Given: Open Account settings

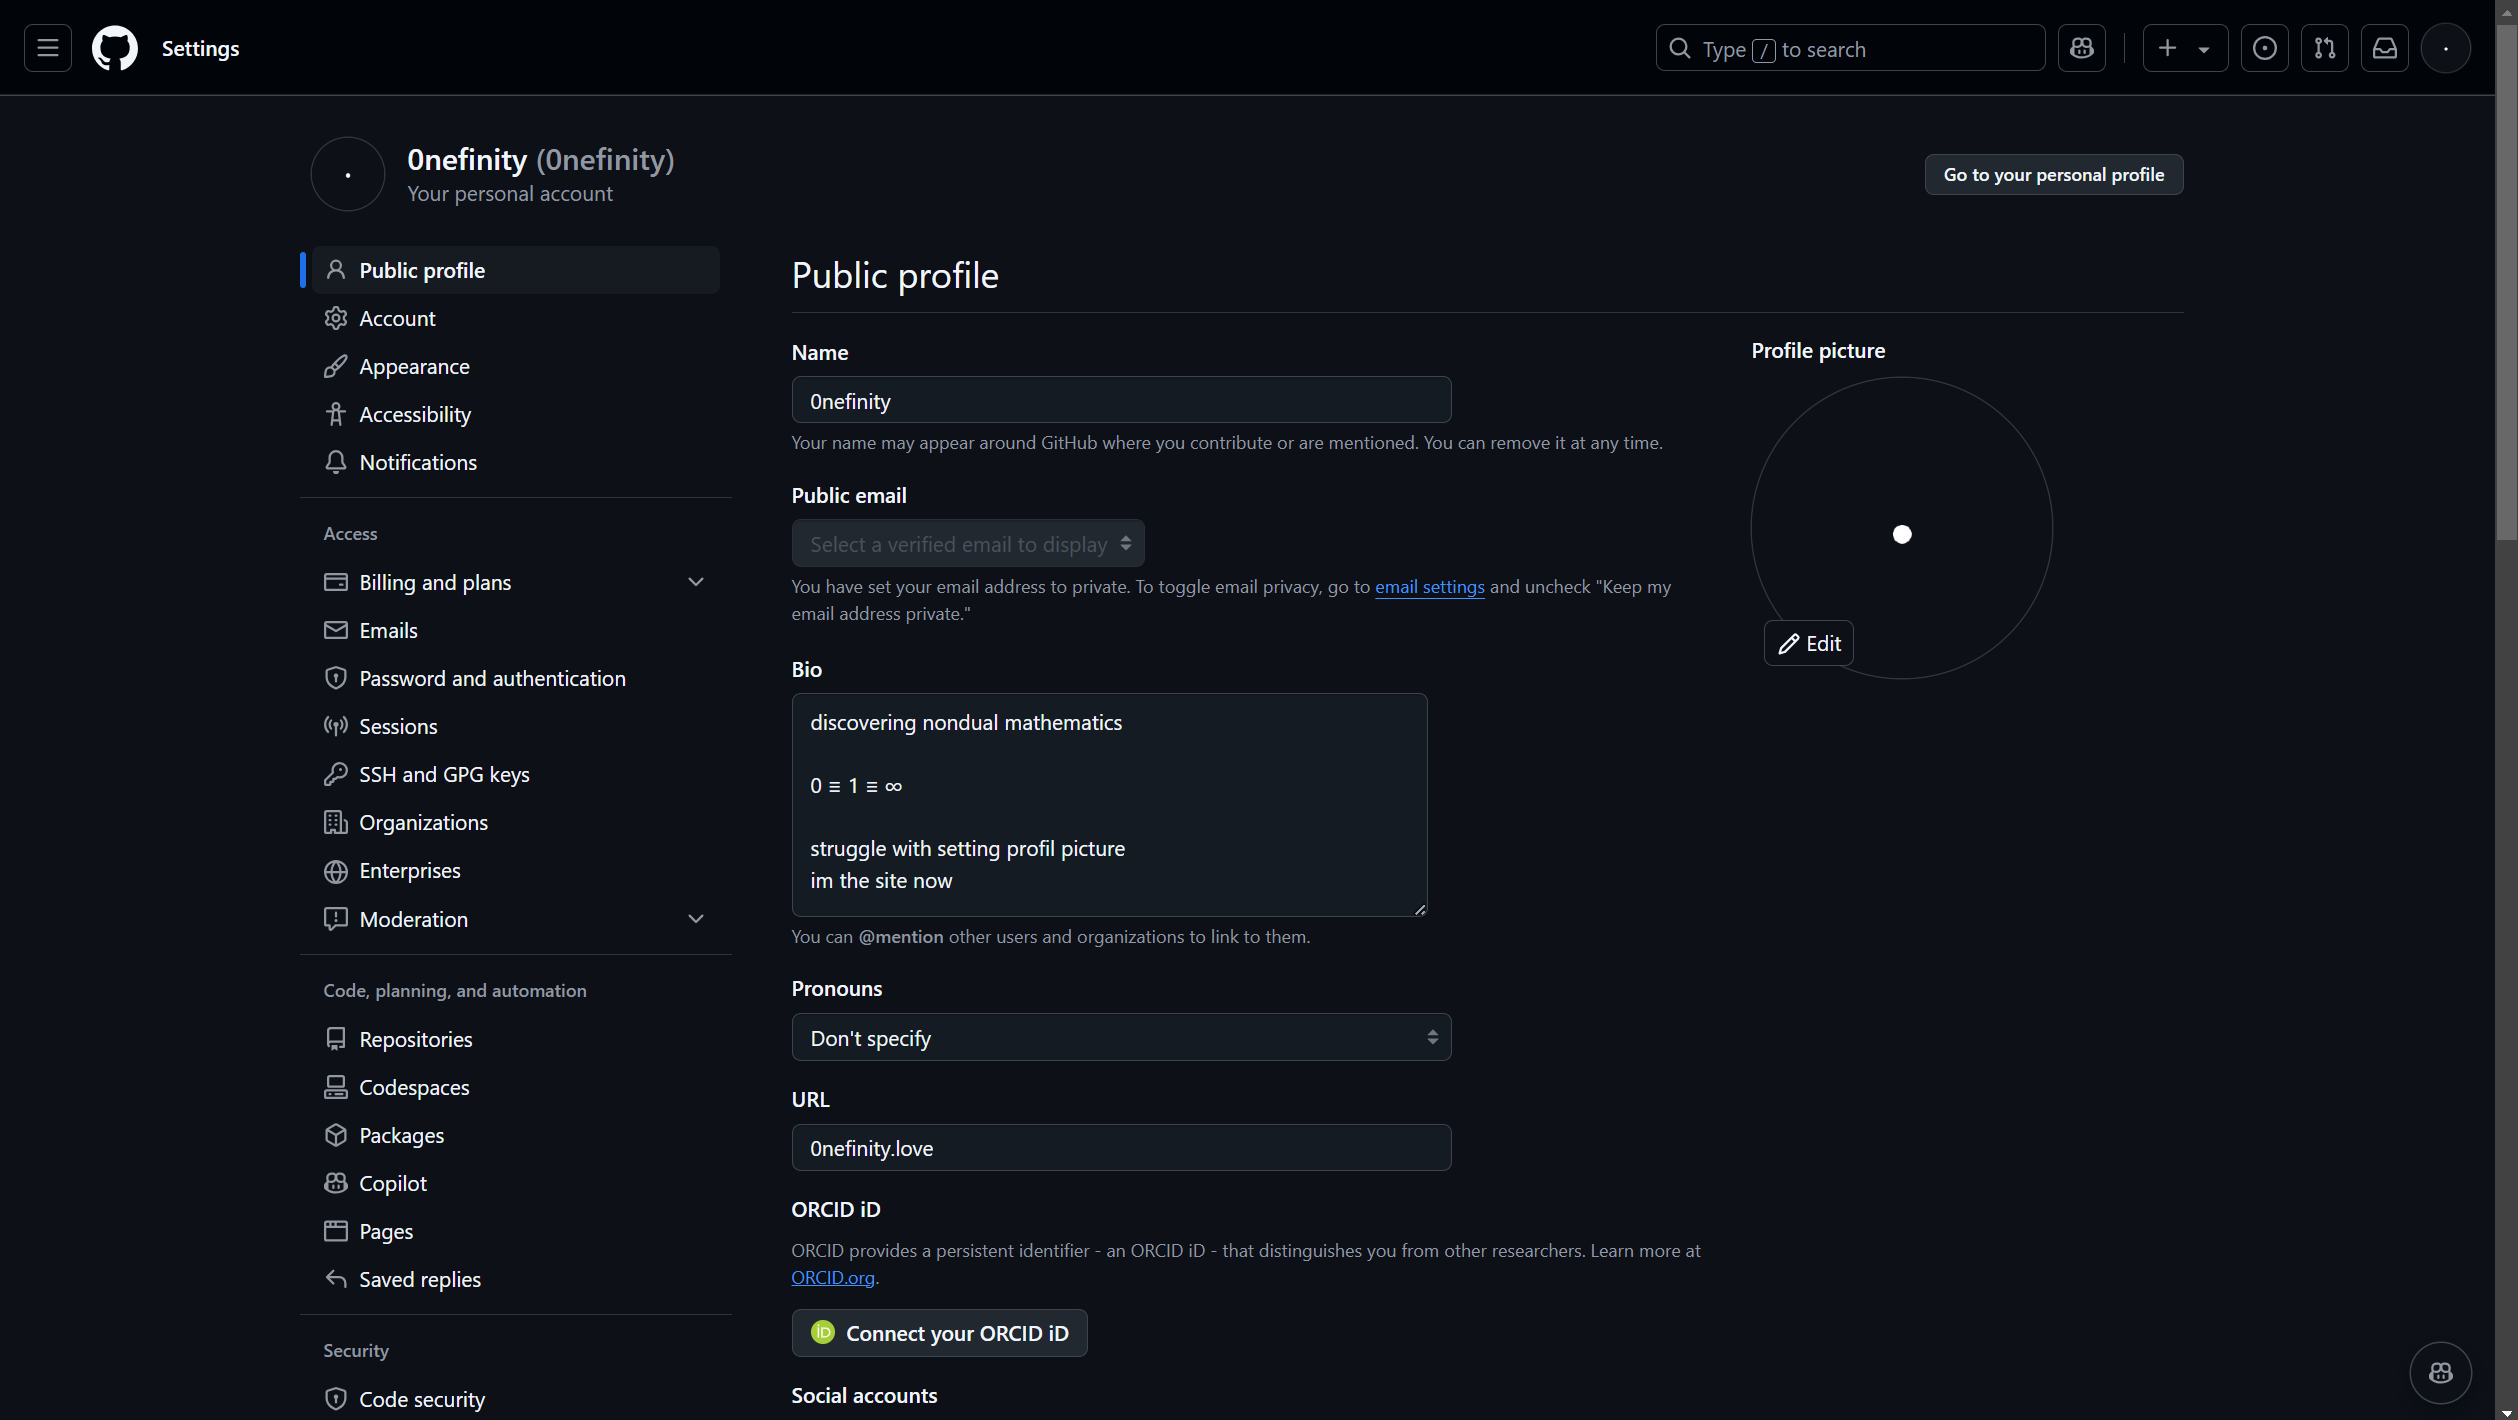Looking at the screenshot, I should [516, 318].
